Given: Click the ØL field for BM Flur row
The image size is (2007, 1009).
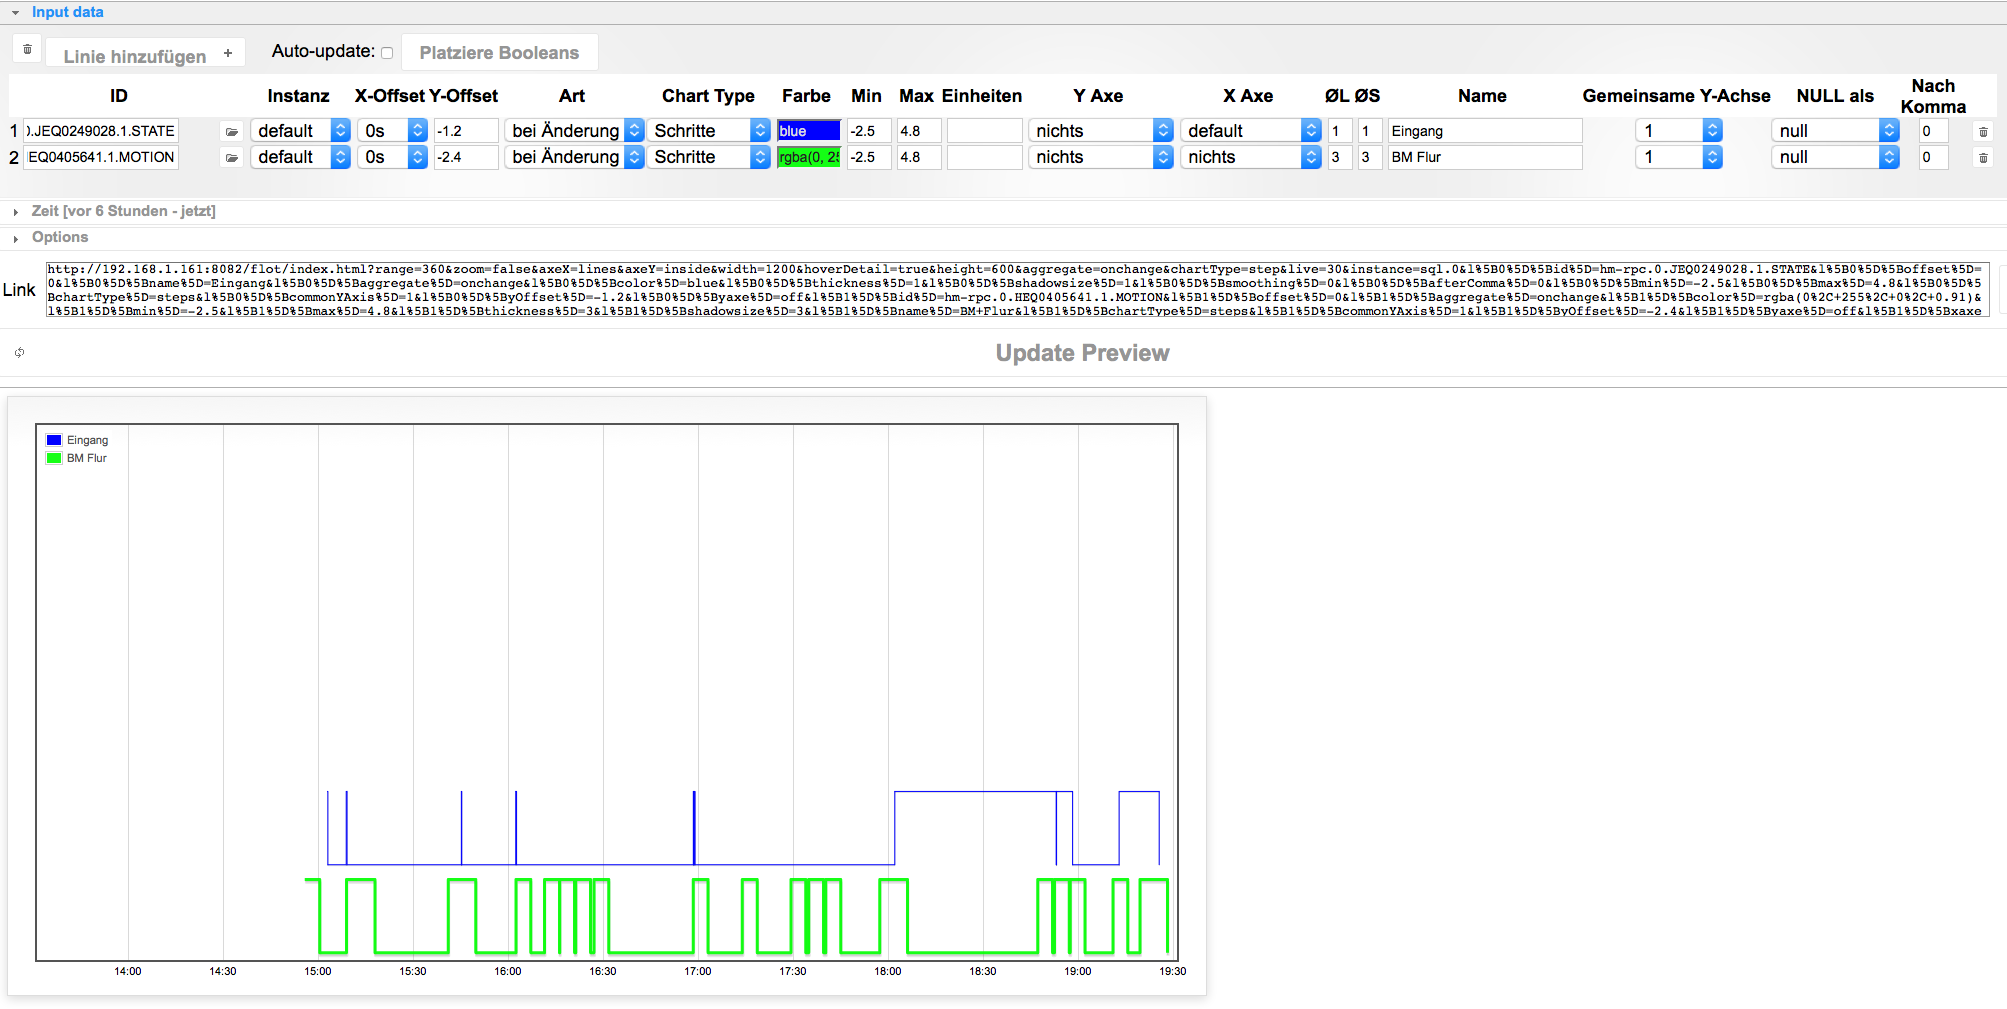Looking at the screenshot, I should tap(1340, 157).
